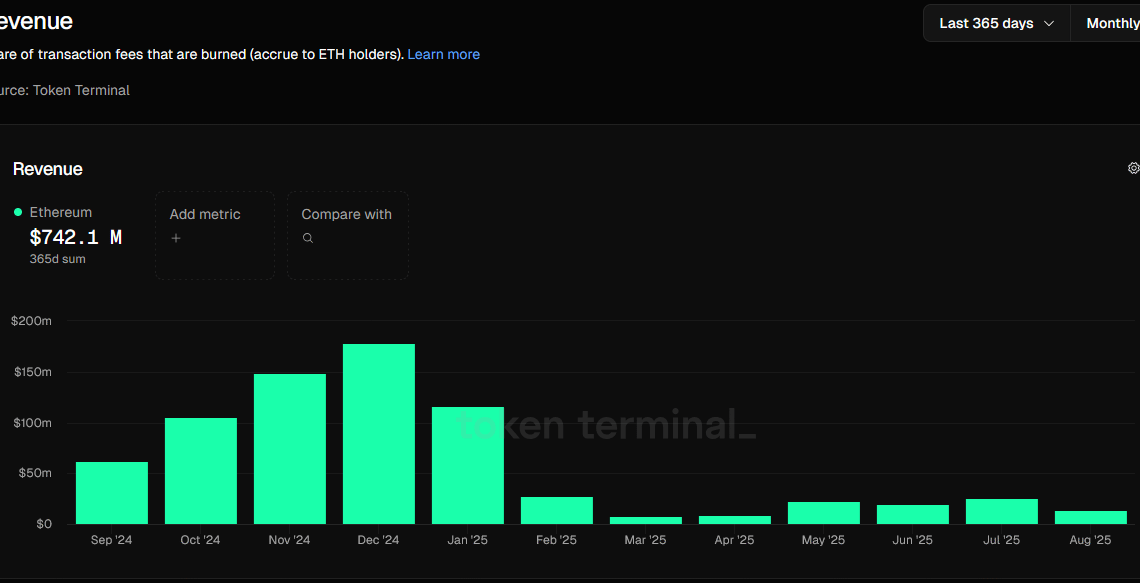Screen dimensions: 1140x583
Task: Click the Aug '25 axis label
Action: tap(1091, 540)
